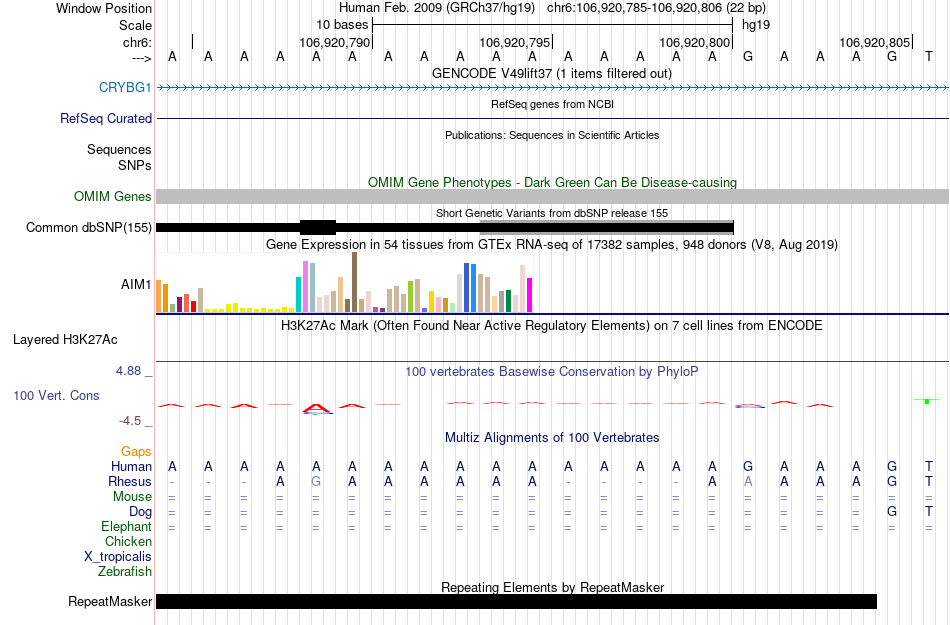The image size is (950, 625).
Task: Click the Sequences track label
Action: (119, 149)
